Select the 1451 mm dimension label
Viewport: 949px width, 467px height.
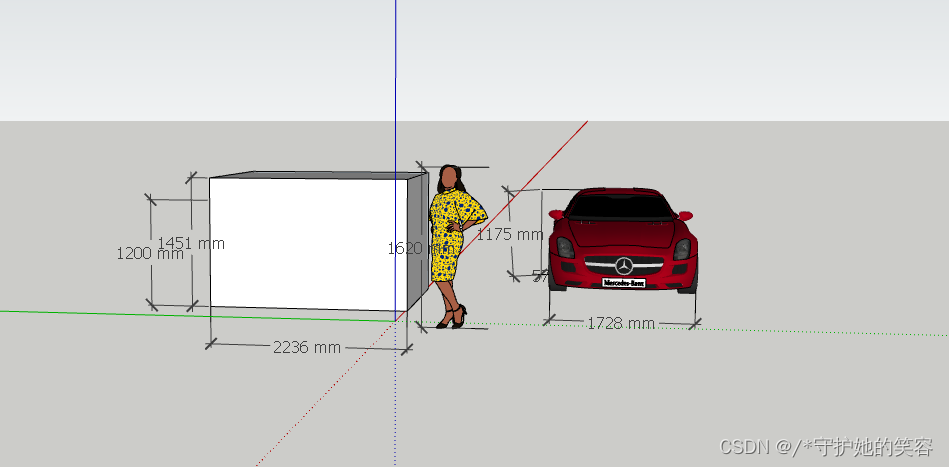click(191, 243)
